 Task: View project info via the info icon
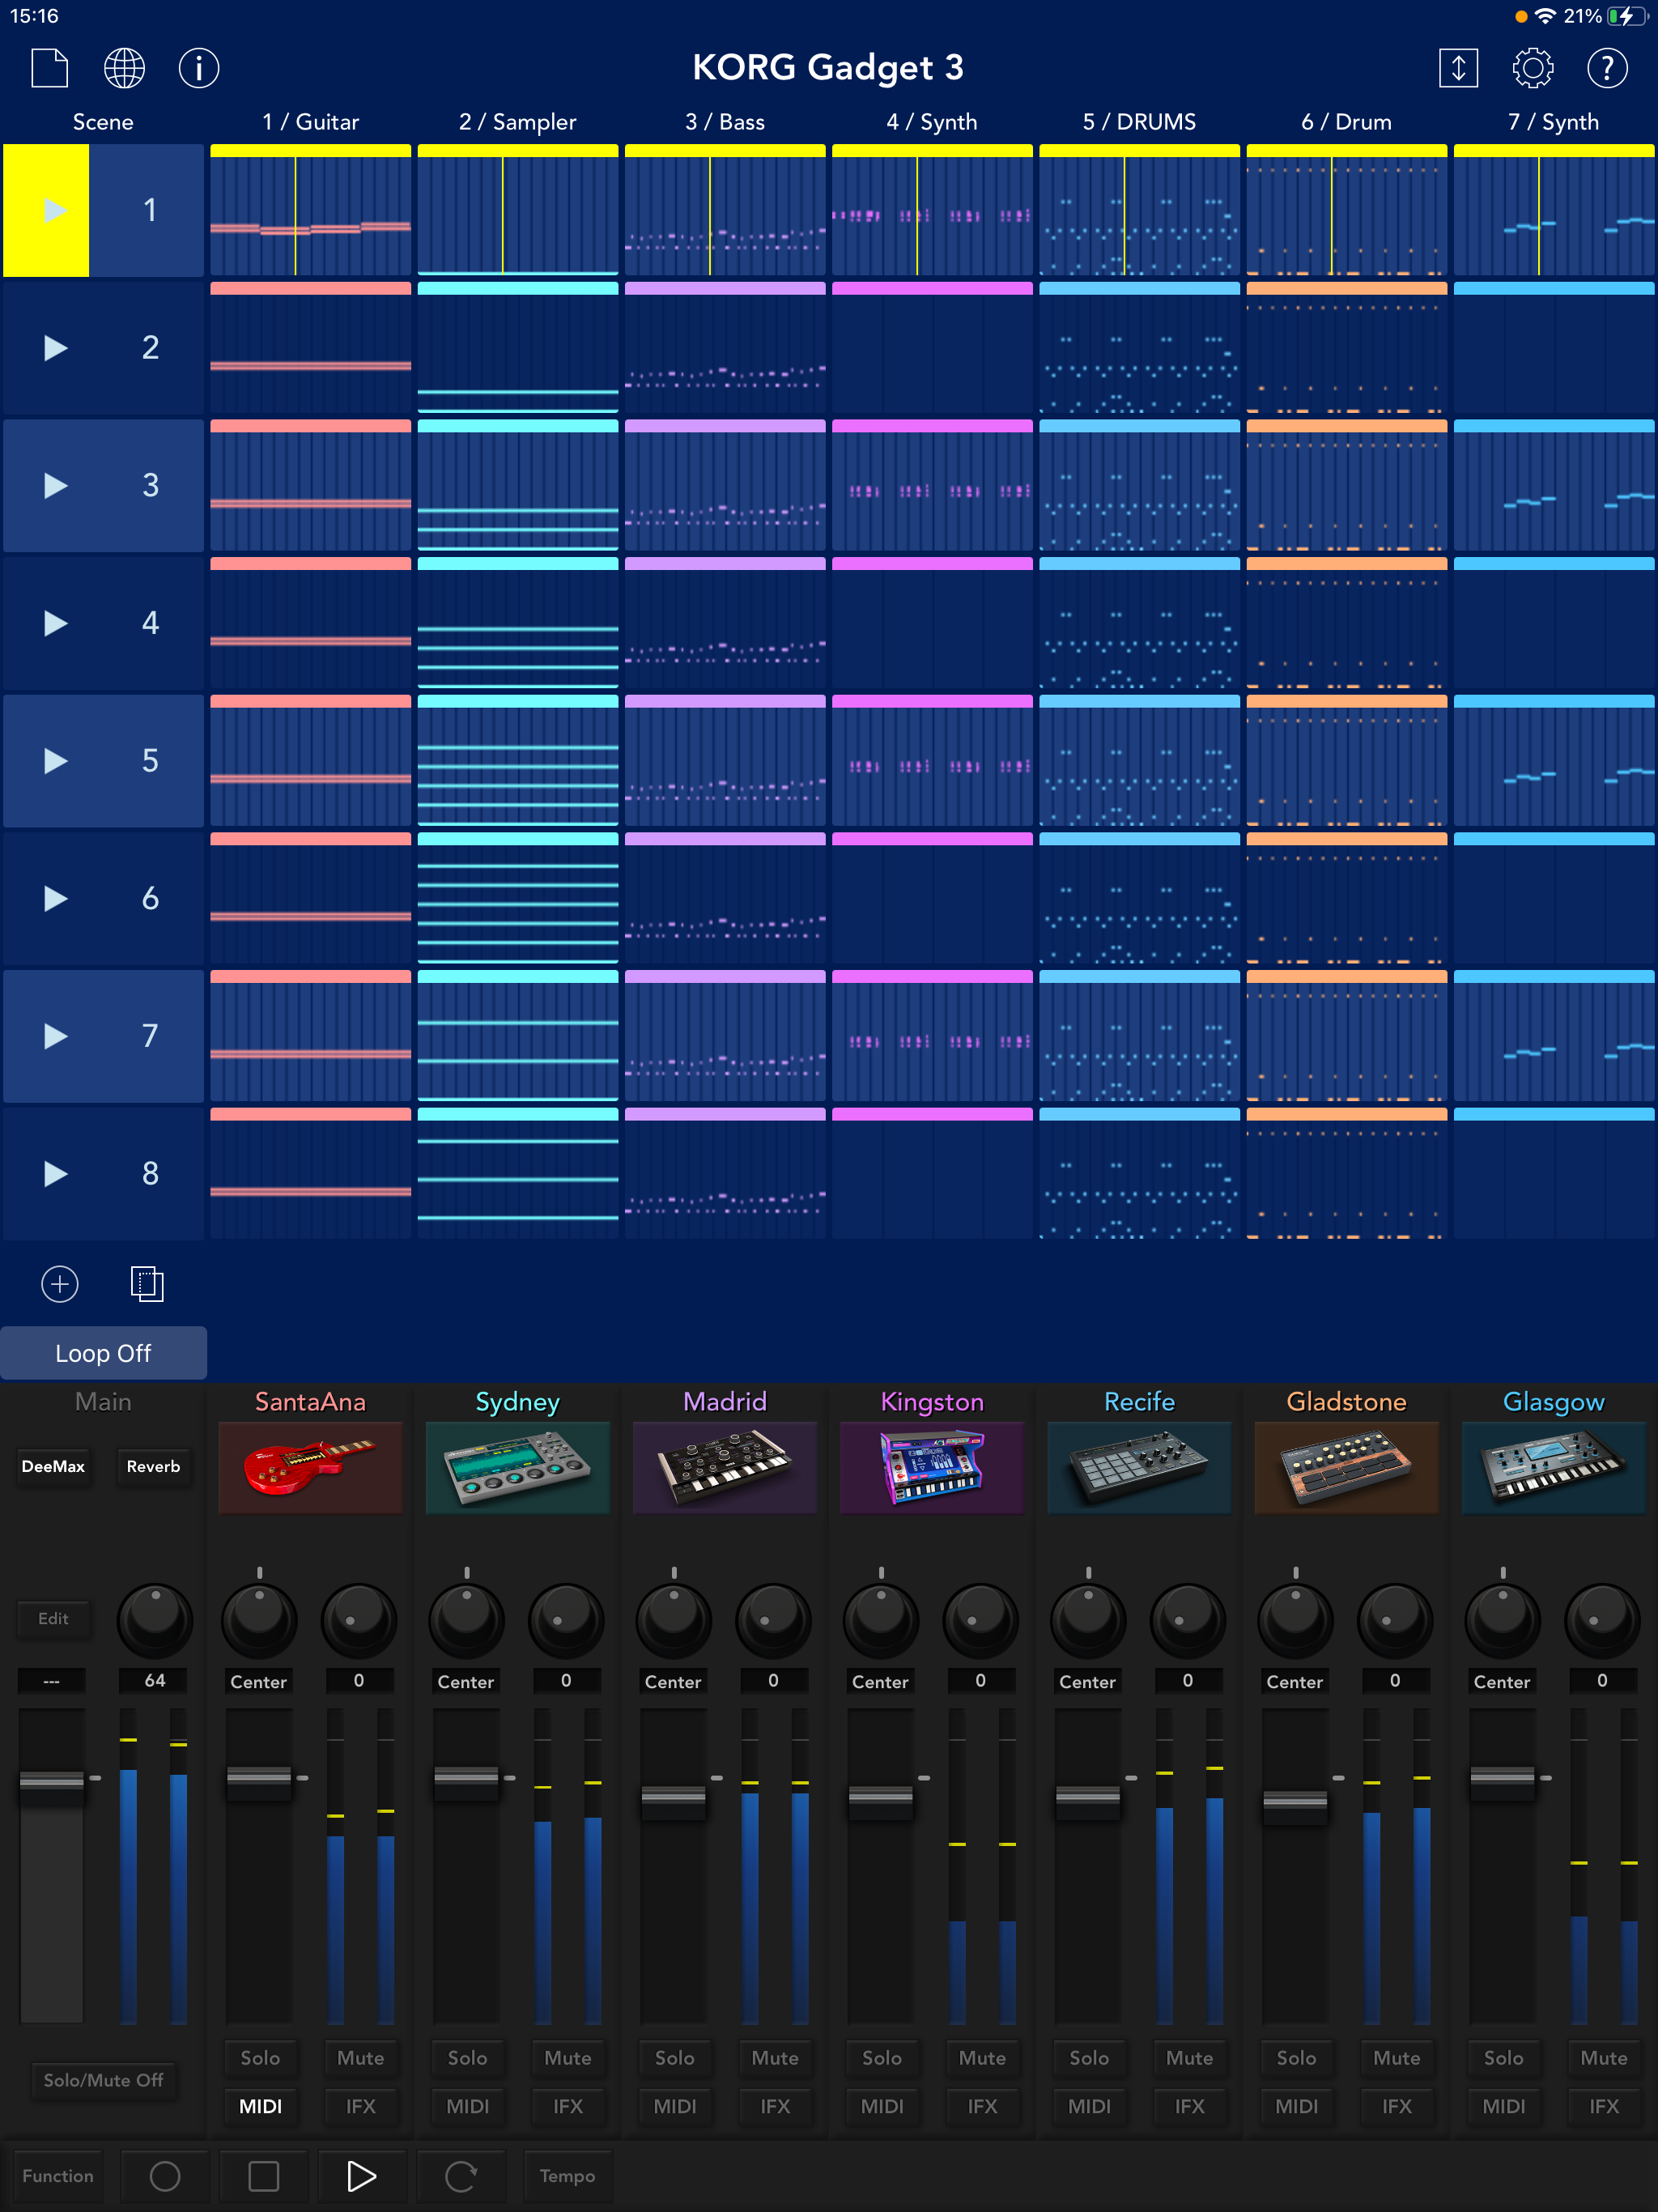coord(198,68)
